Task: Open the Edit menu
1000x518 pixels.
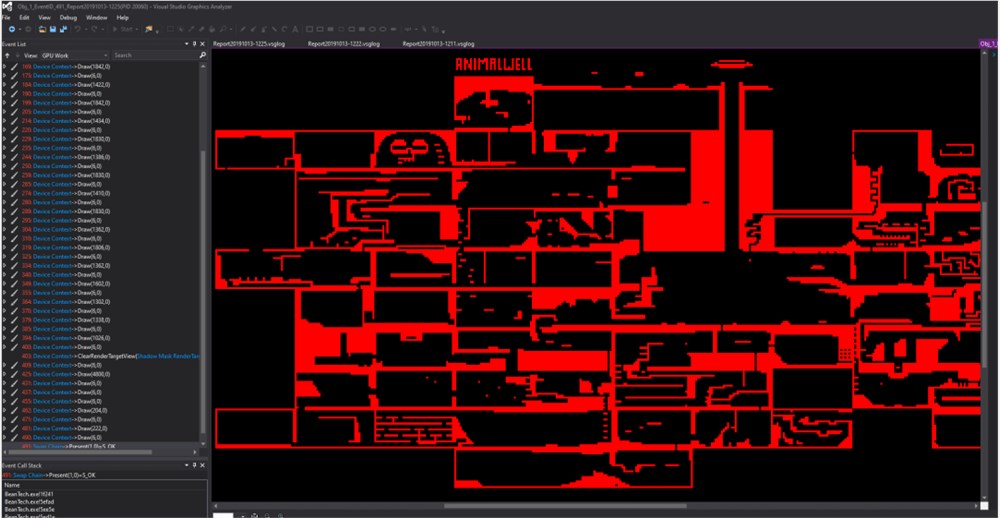Action: pyautogui.click(x=24, y=18)
